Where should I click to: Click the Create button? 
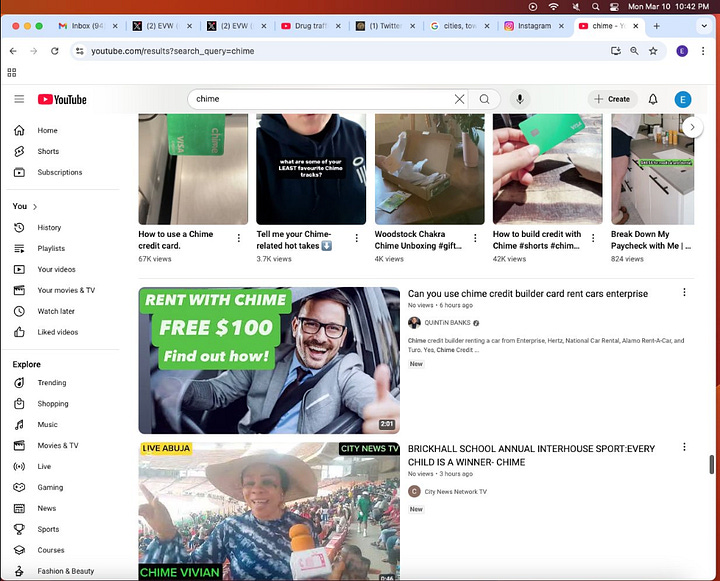pyautogui.click(x=613, y=99)
